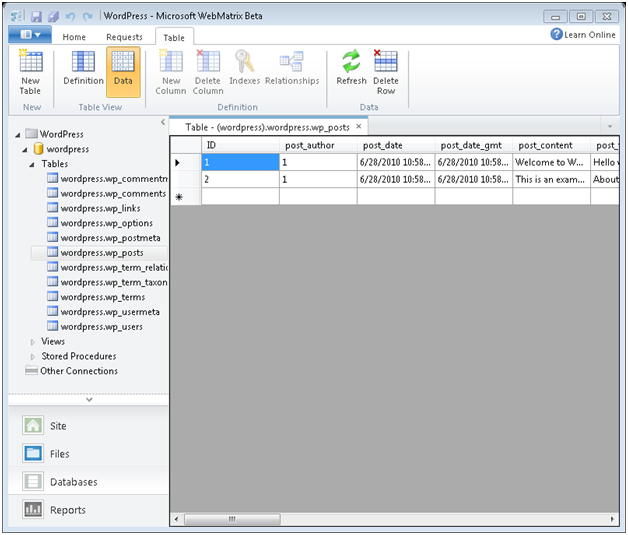Select the wordpress database icon
The width and height of the screenshot is (628, 535).
[38, 149]
